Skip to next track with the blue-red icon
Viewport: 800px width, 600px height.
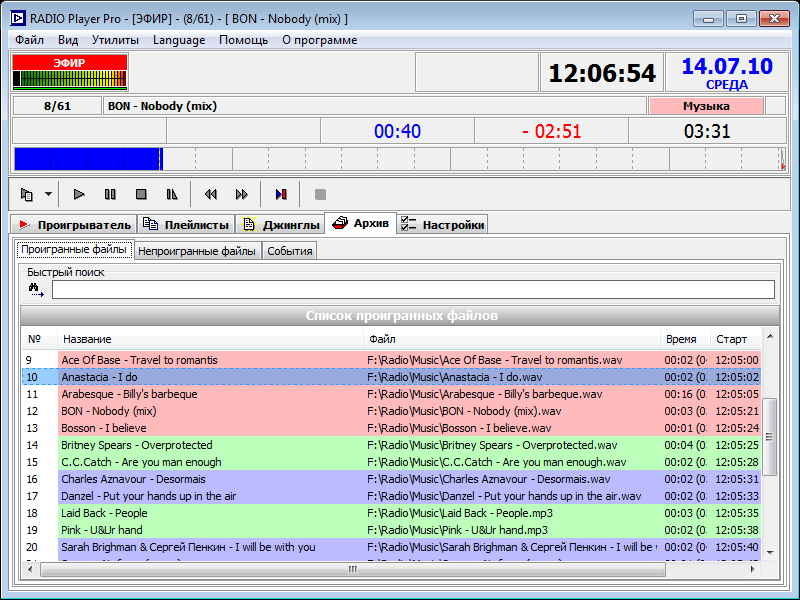click(x=281, y=194)
